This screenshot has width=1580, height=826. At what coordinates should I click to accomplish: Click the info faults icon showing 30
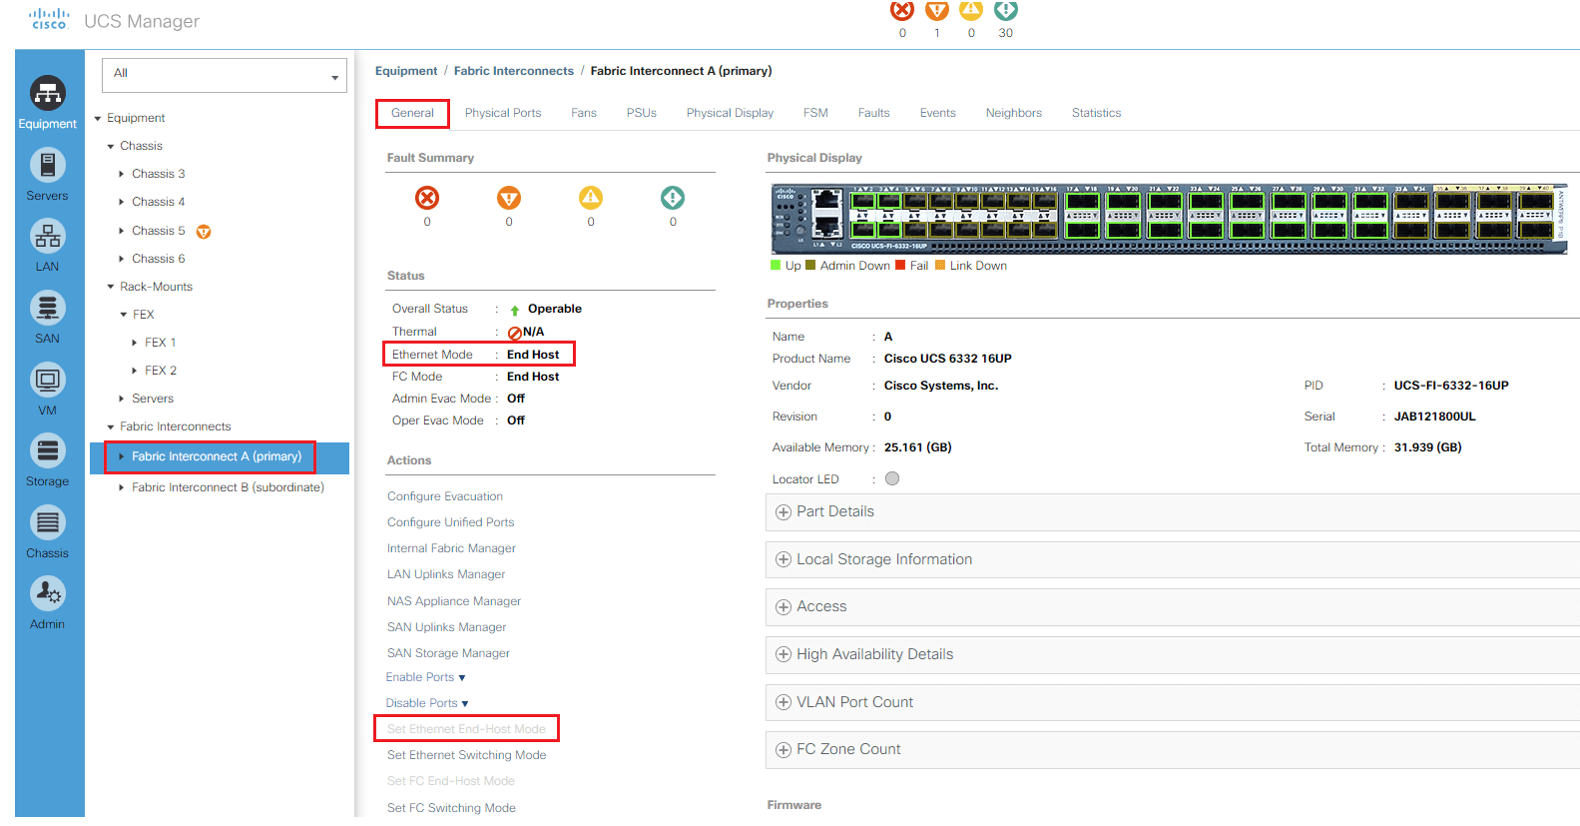click(x=1006, y=10)
